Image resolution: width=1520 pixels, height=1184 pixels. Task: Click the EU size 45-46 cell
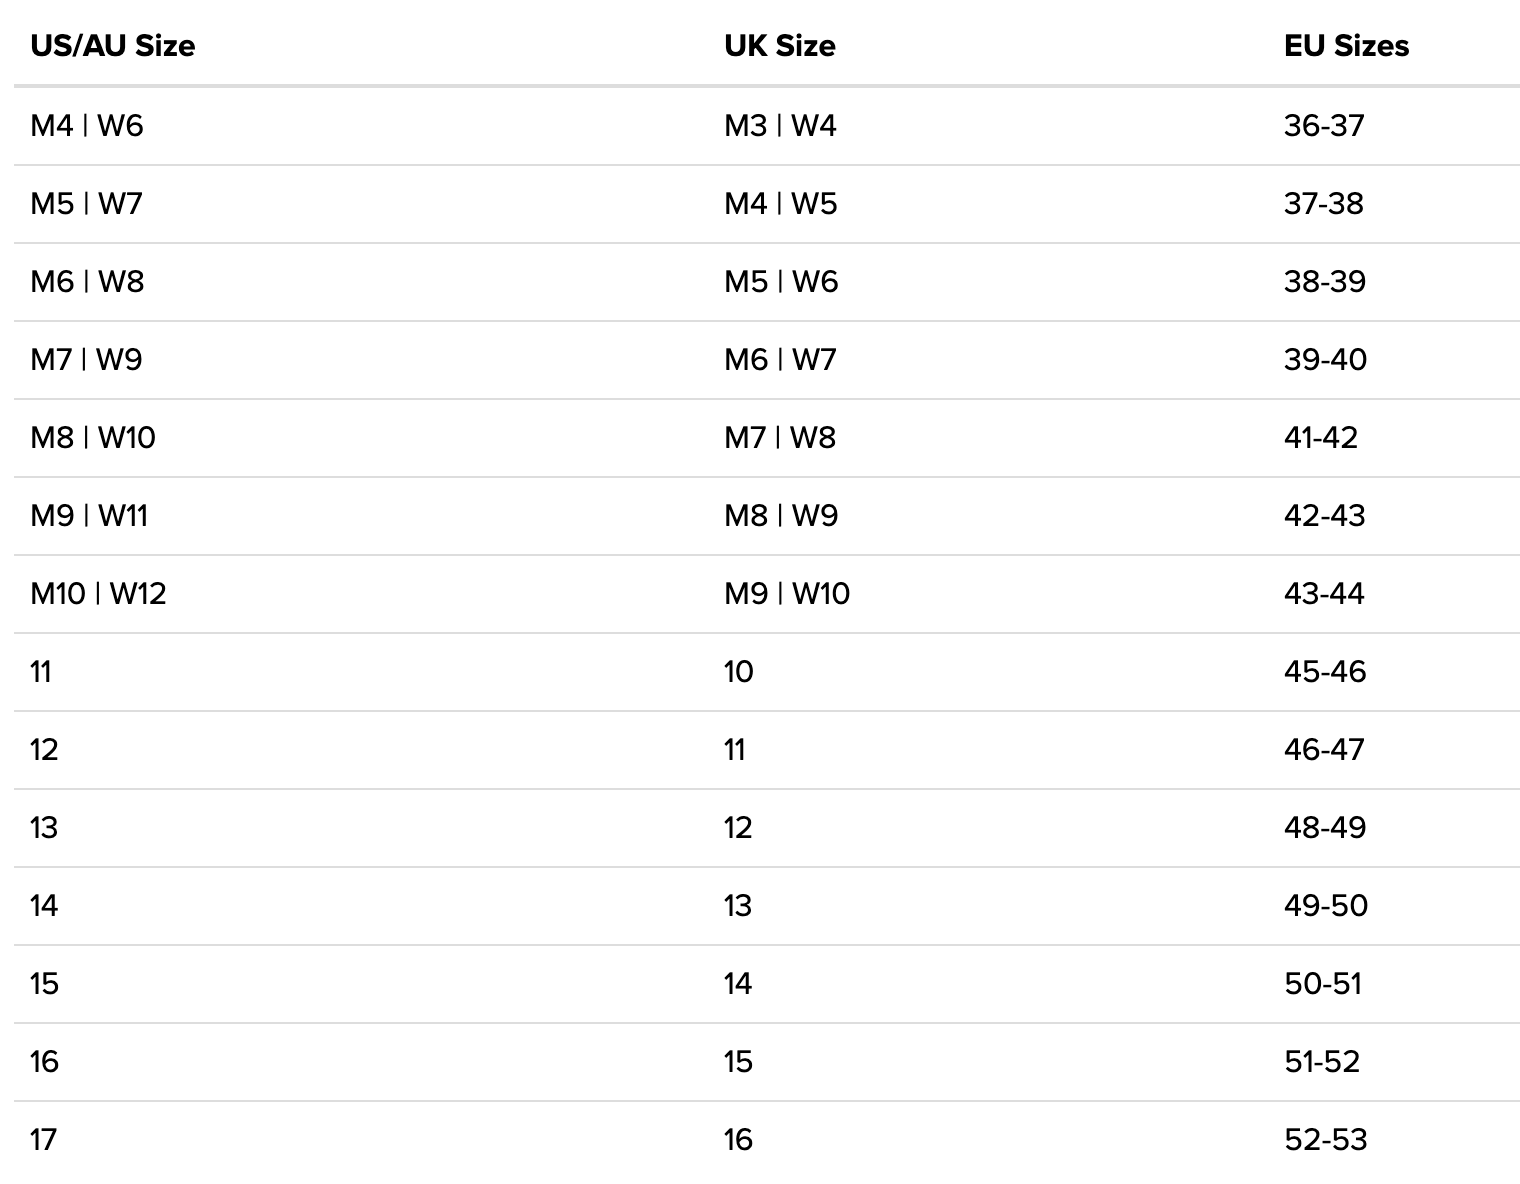[x=1325, y=672]
